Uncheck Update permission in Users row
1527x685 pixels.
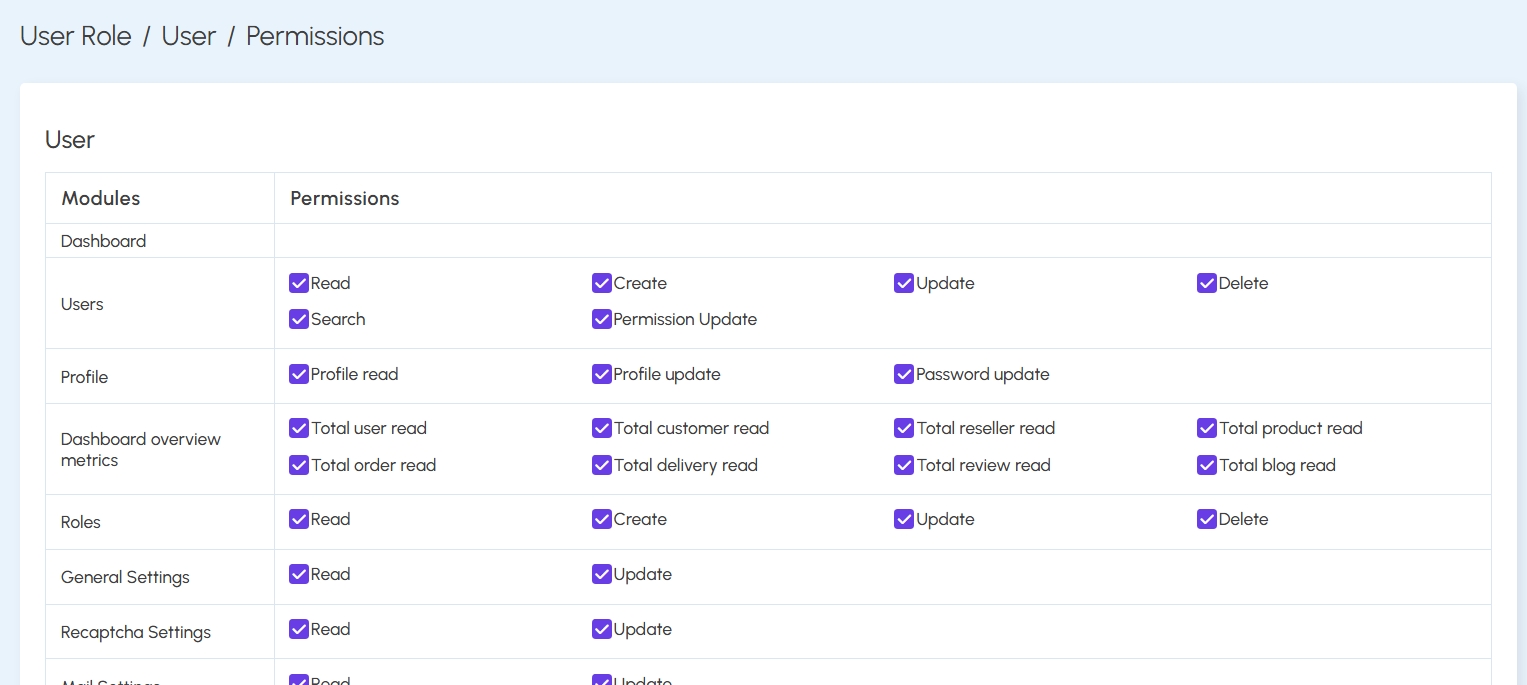tap(904, 283)
